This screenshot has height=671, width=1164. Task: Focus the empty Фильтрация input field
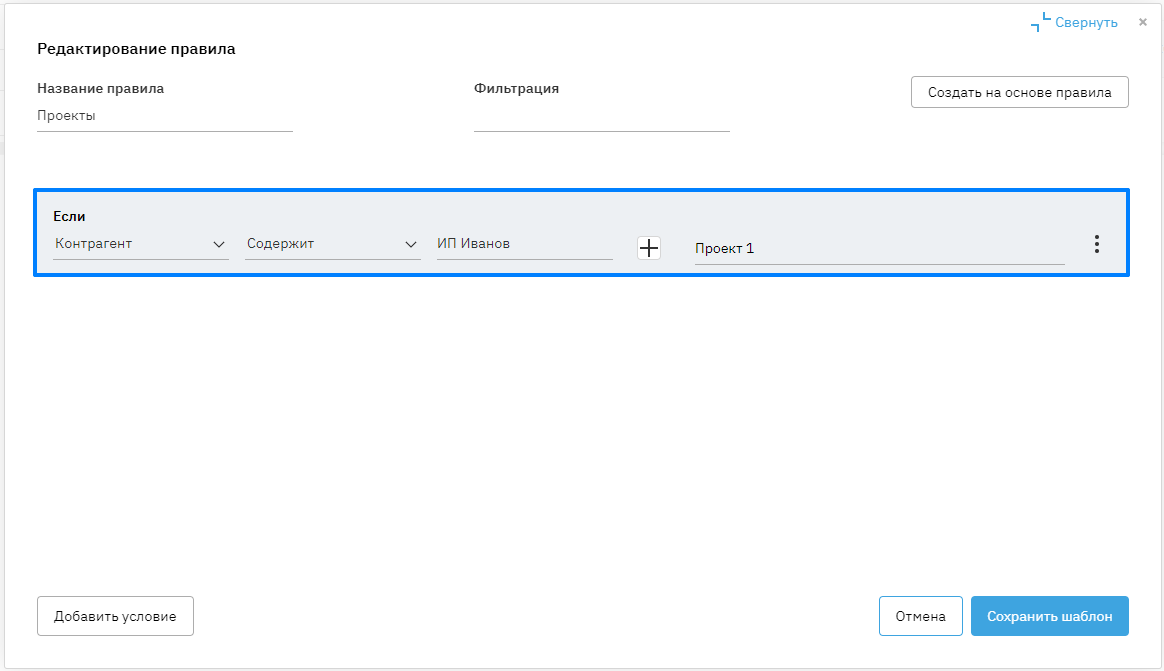click(601, 117)
